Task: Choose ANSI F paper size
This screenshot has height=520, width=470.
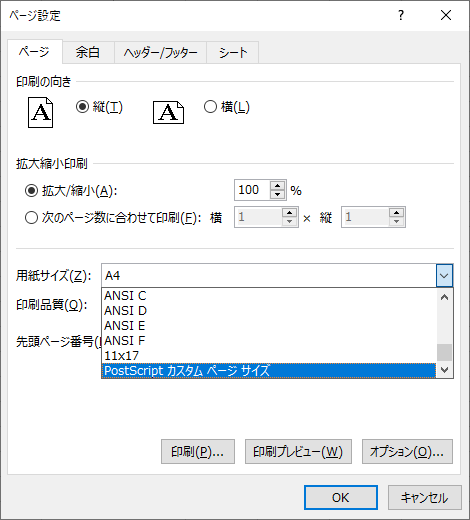Action: click(x=268, y=341)
